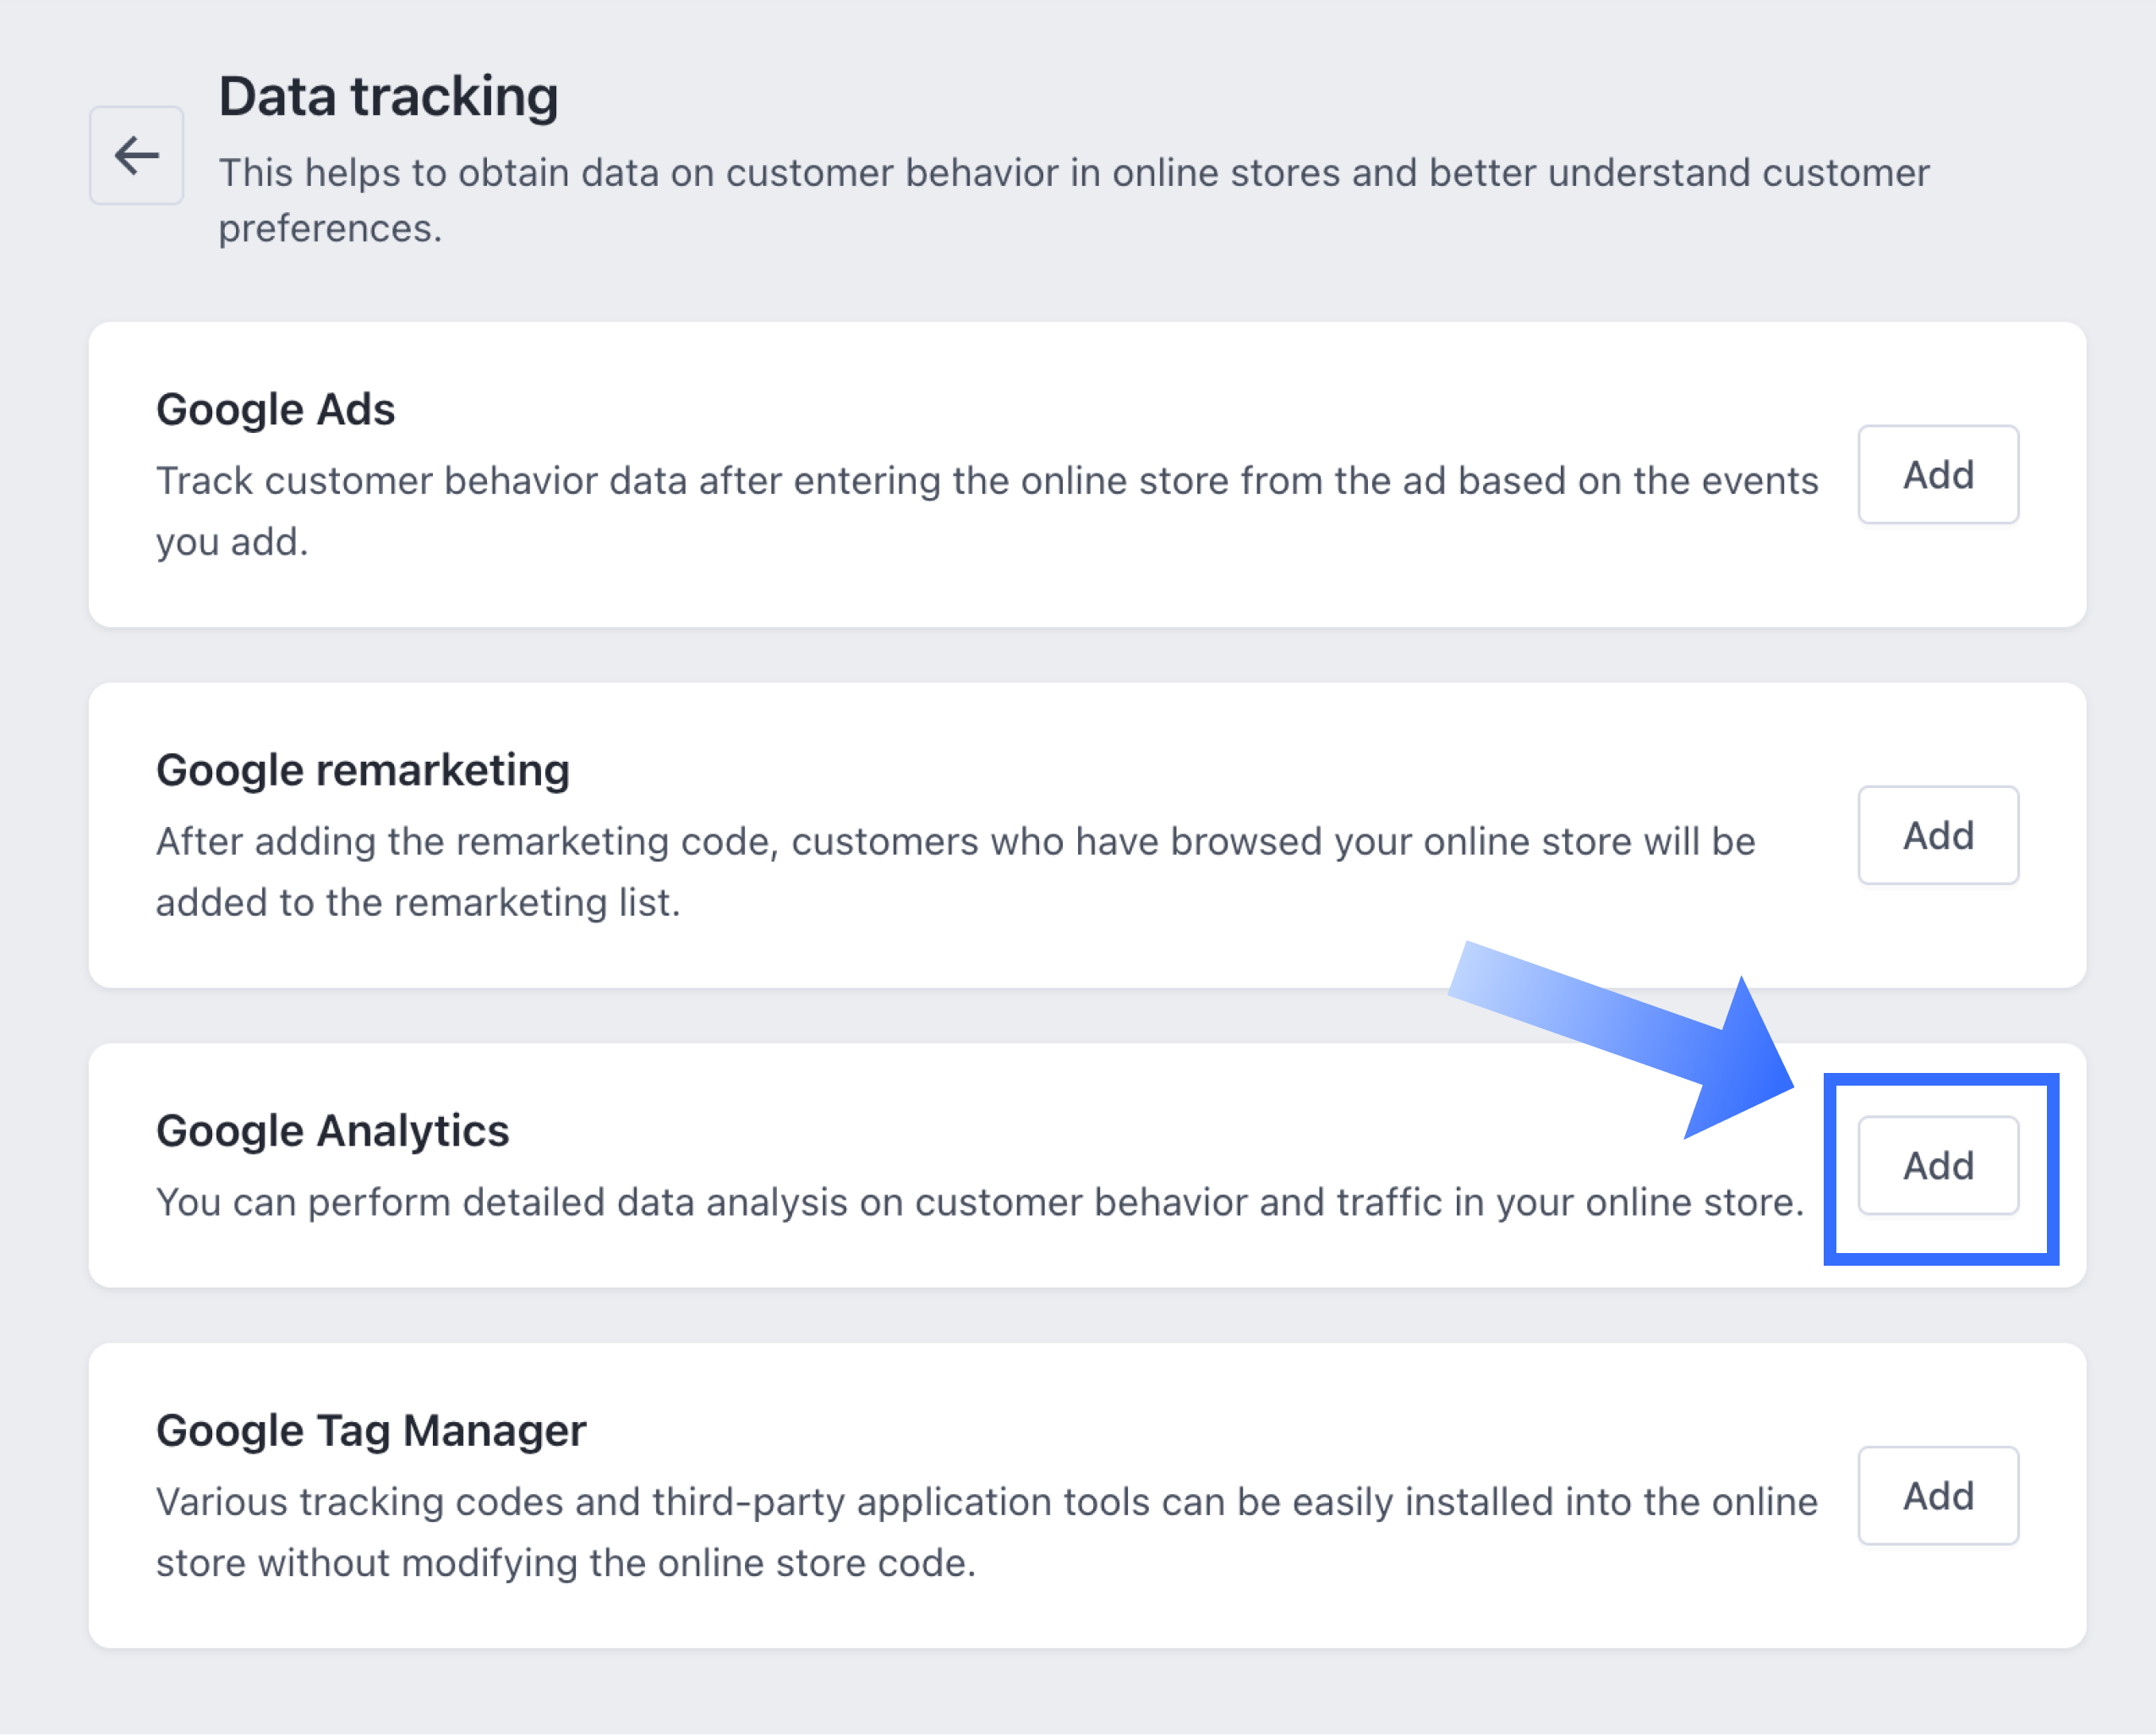This screenshot has height=1735, width=2156.
Task: Click 'Track customer behavior data' description line
Action: tap(986, 481)
